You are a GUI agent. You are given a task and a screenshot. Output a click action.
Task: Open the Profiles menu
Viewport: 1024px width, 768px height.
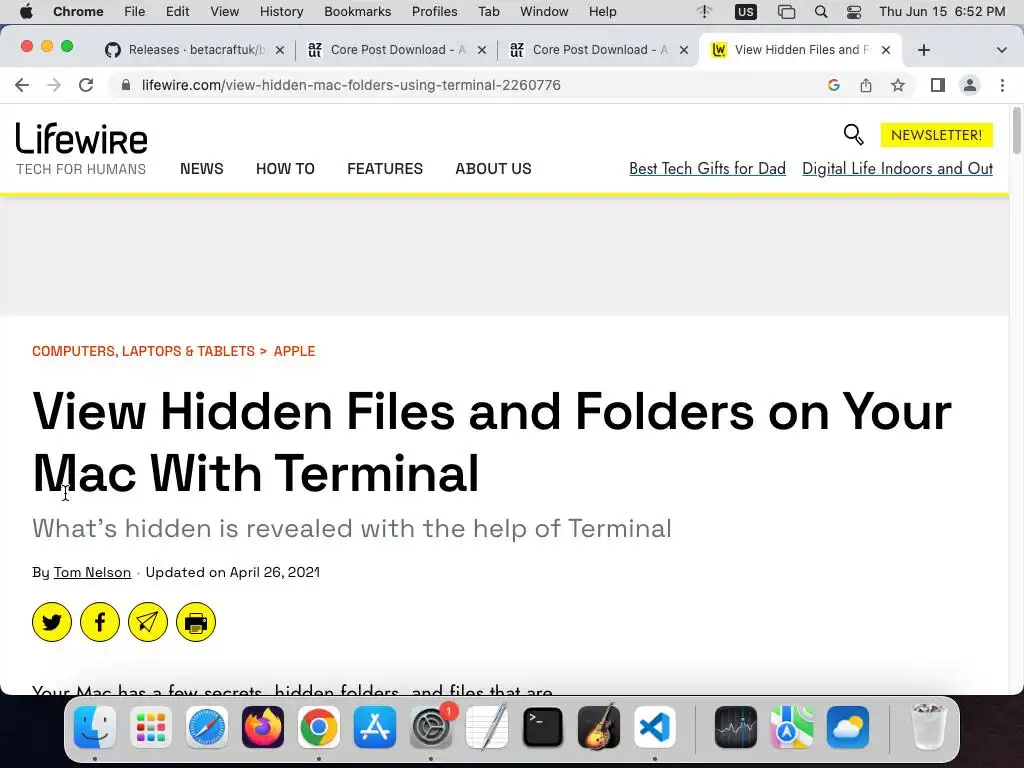(434, 12)
